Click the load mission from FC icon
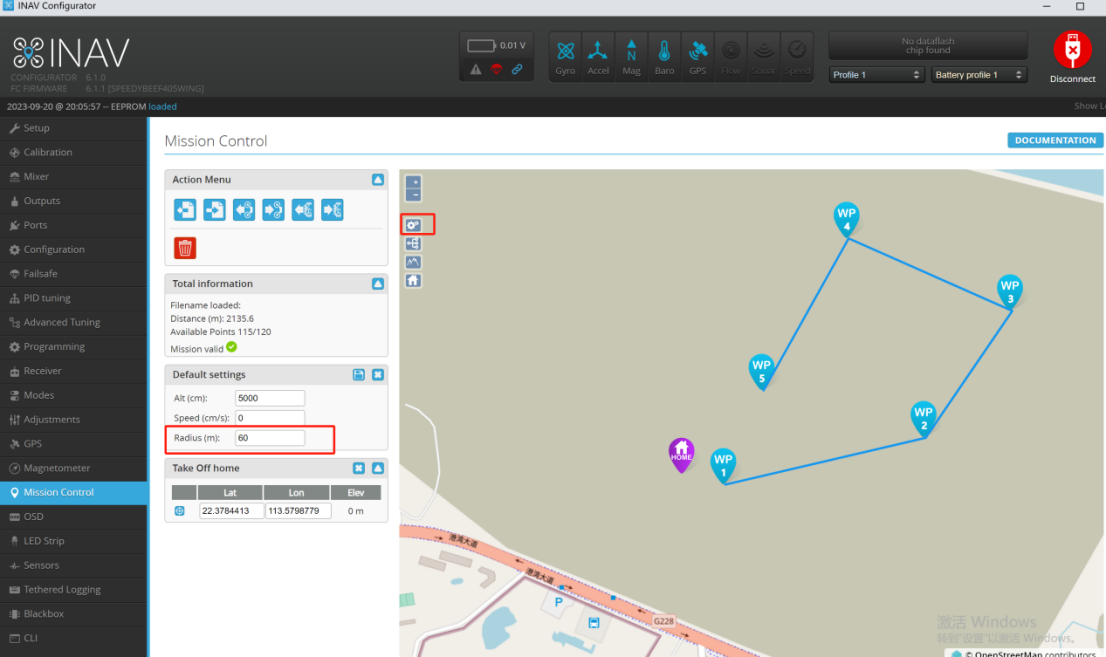 click(244, 210)
